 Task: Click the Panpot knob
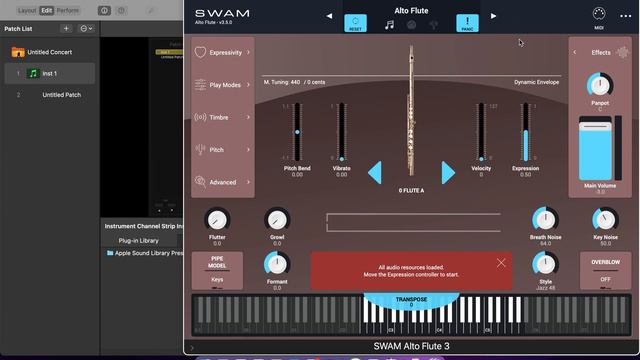click(x=600, y=85)
